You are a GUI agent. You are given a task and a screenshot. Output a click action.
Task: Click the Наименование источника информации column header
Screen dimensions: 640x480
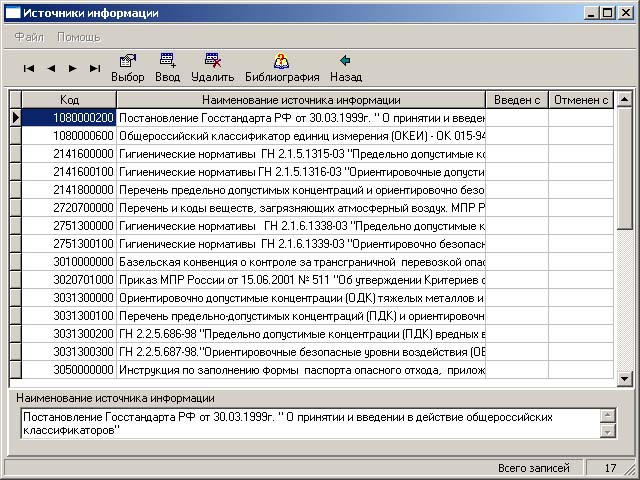pos(300,100)
